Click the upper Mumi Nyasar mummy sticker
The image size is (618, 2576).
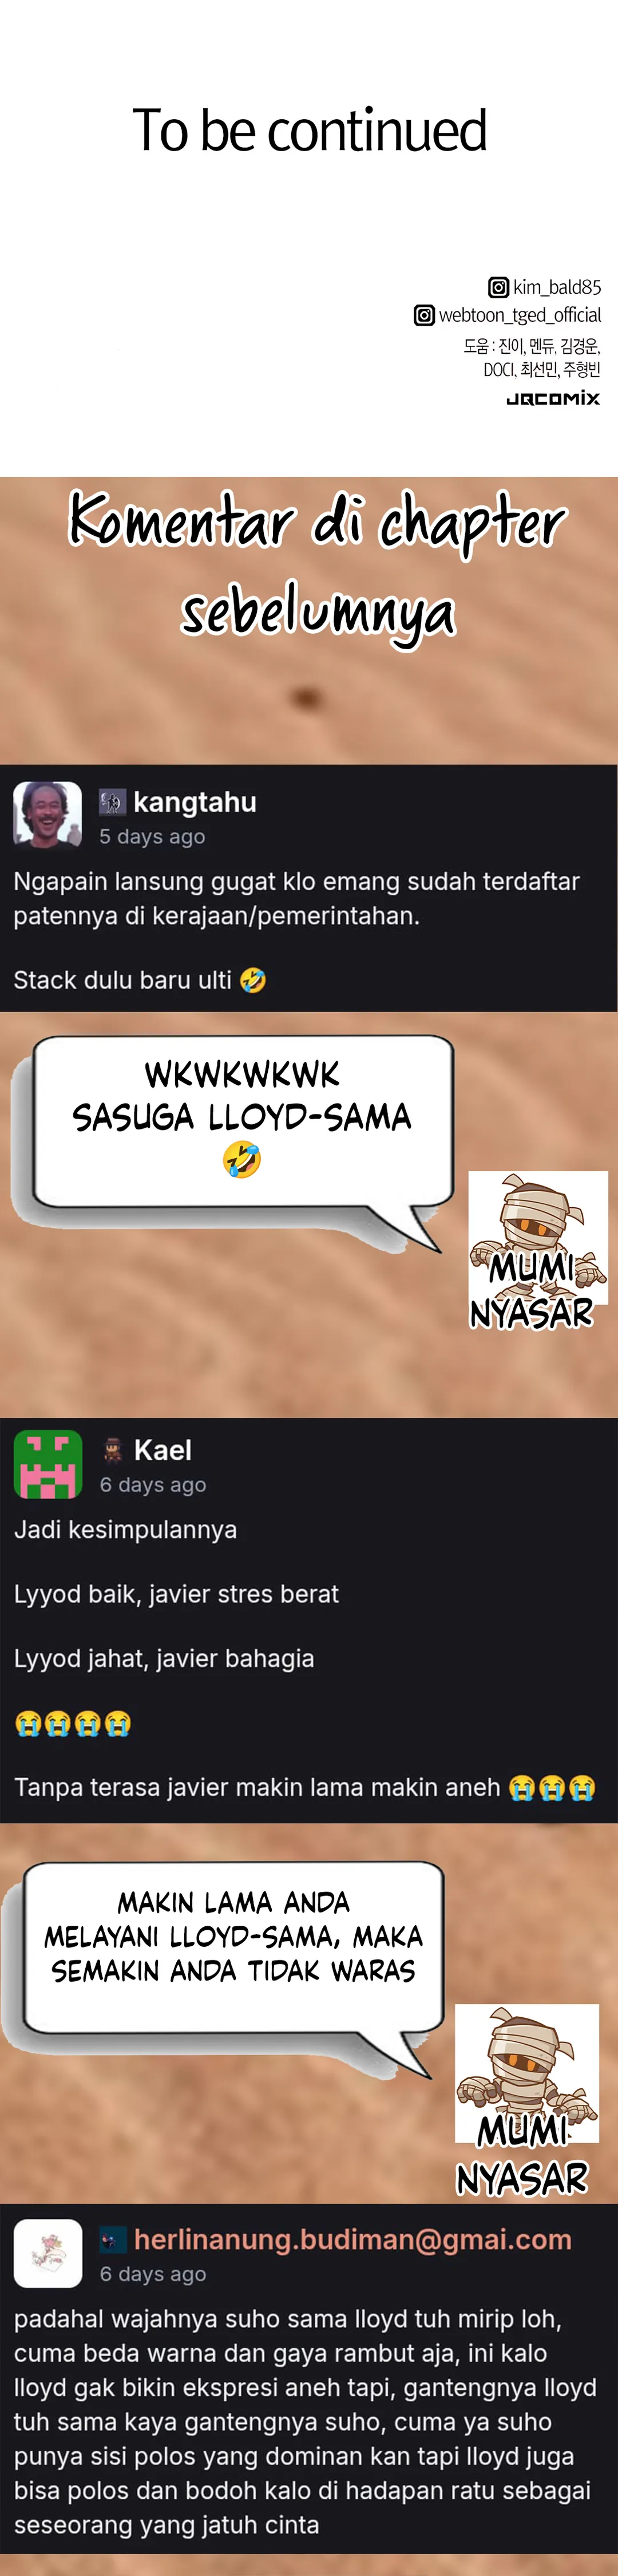537,1249
